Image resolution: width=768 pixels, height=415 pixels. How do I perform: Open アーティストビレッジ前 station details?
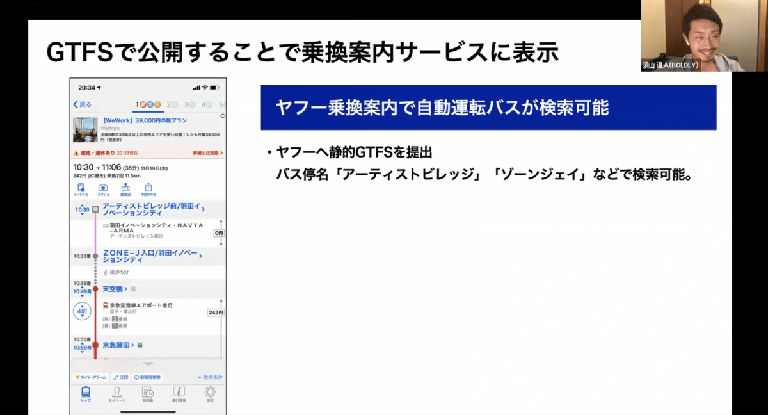153,210
